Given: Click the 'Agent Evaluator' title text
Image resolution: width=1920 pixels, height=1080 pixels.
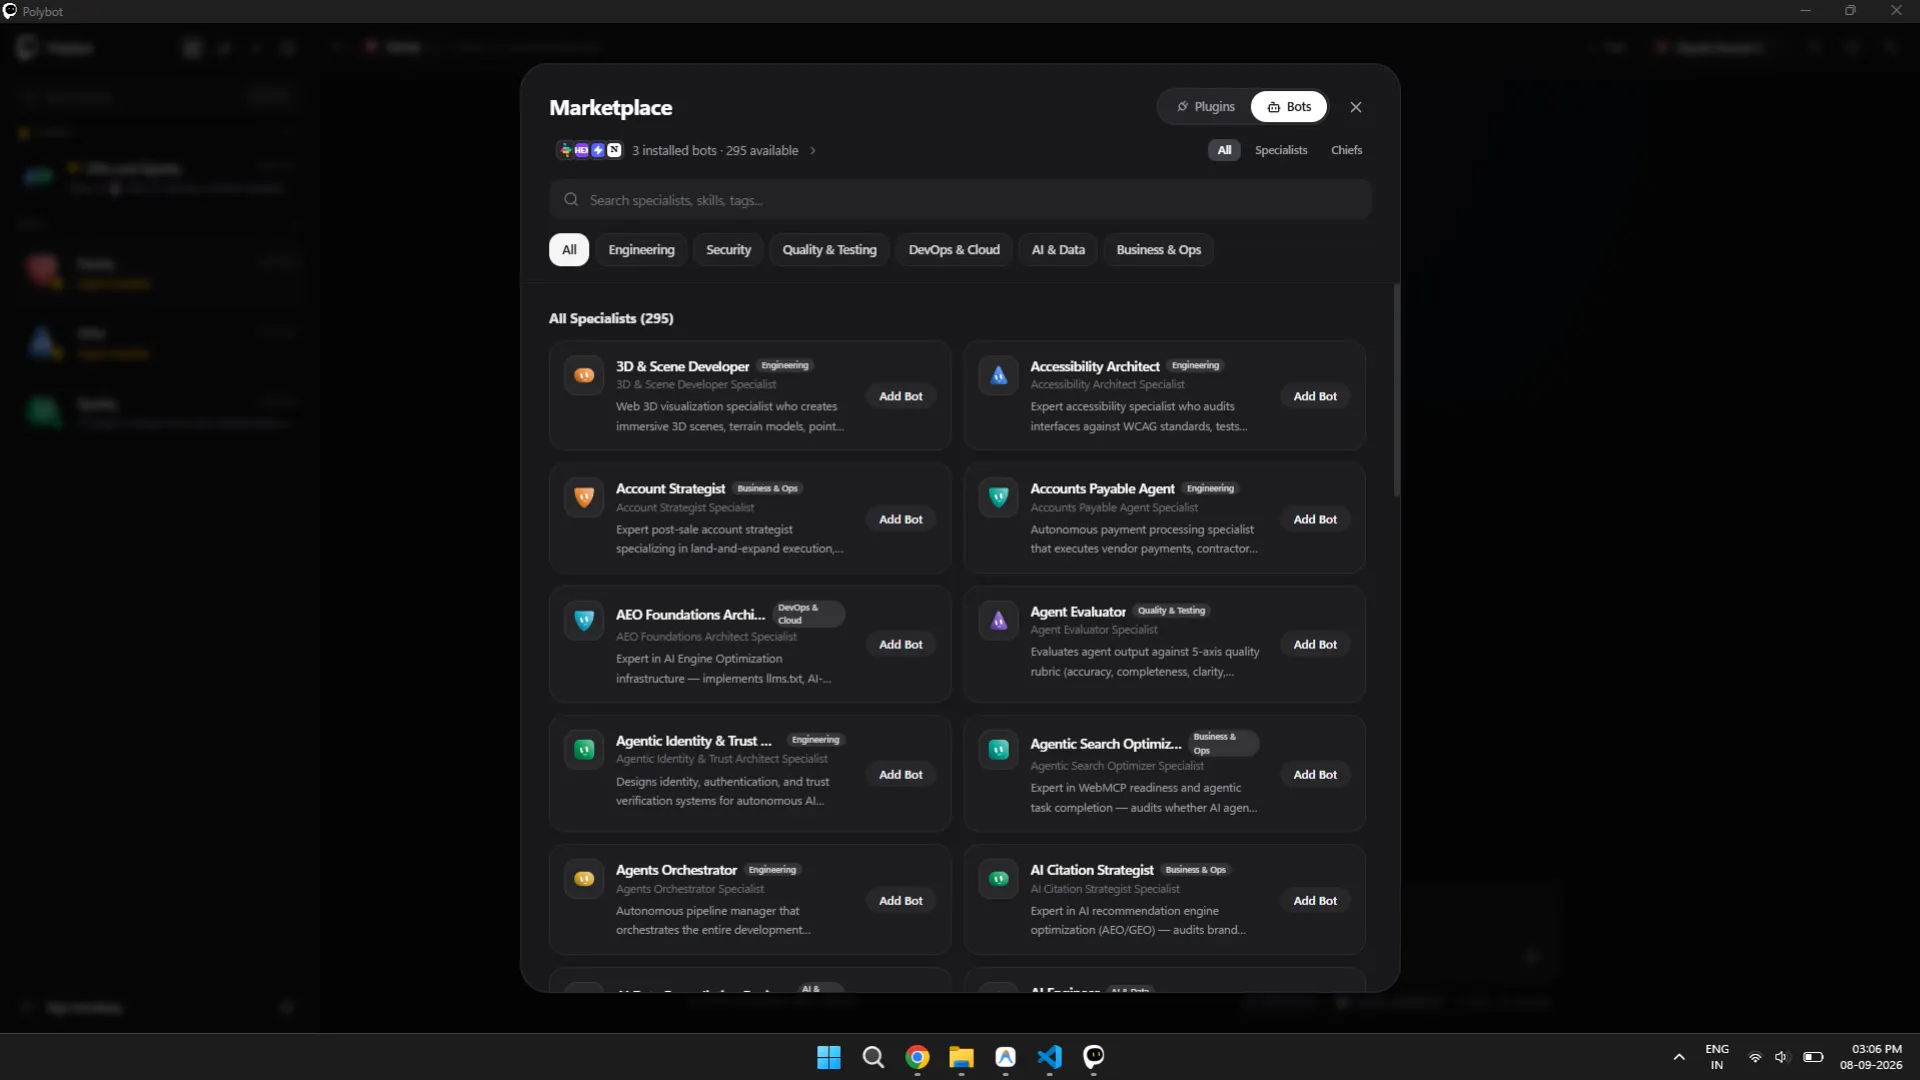Looking at the screenshot, I should [x=1078, y=612].
